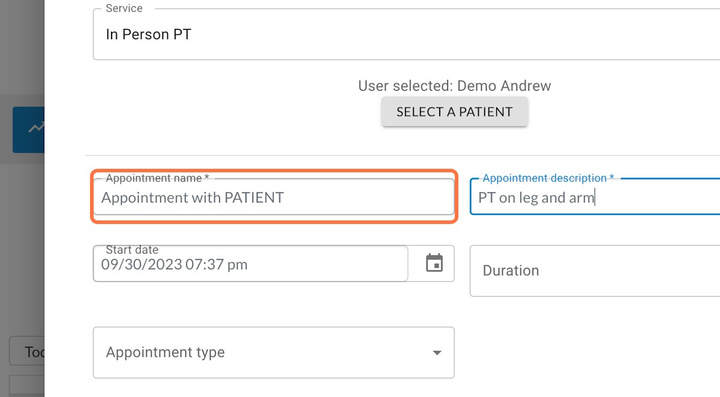Open the calendar date picker icon
Image resolution: width=720 pixels, height=397 pixels.
434,263
